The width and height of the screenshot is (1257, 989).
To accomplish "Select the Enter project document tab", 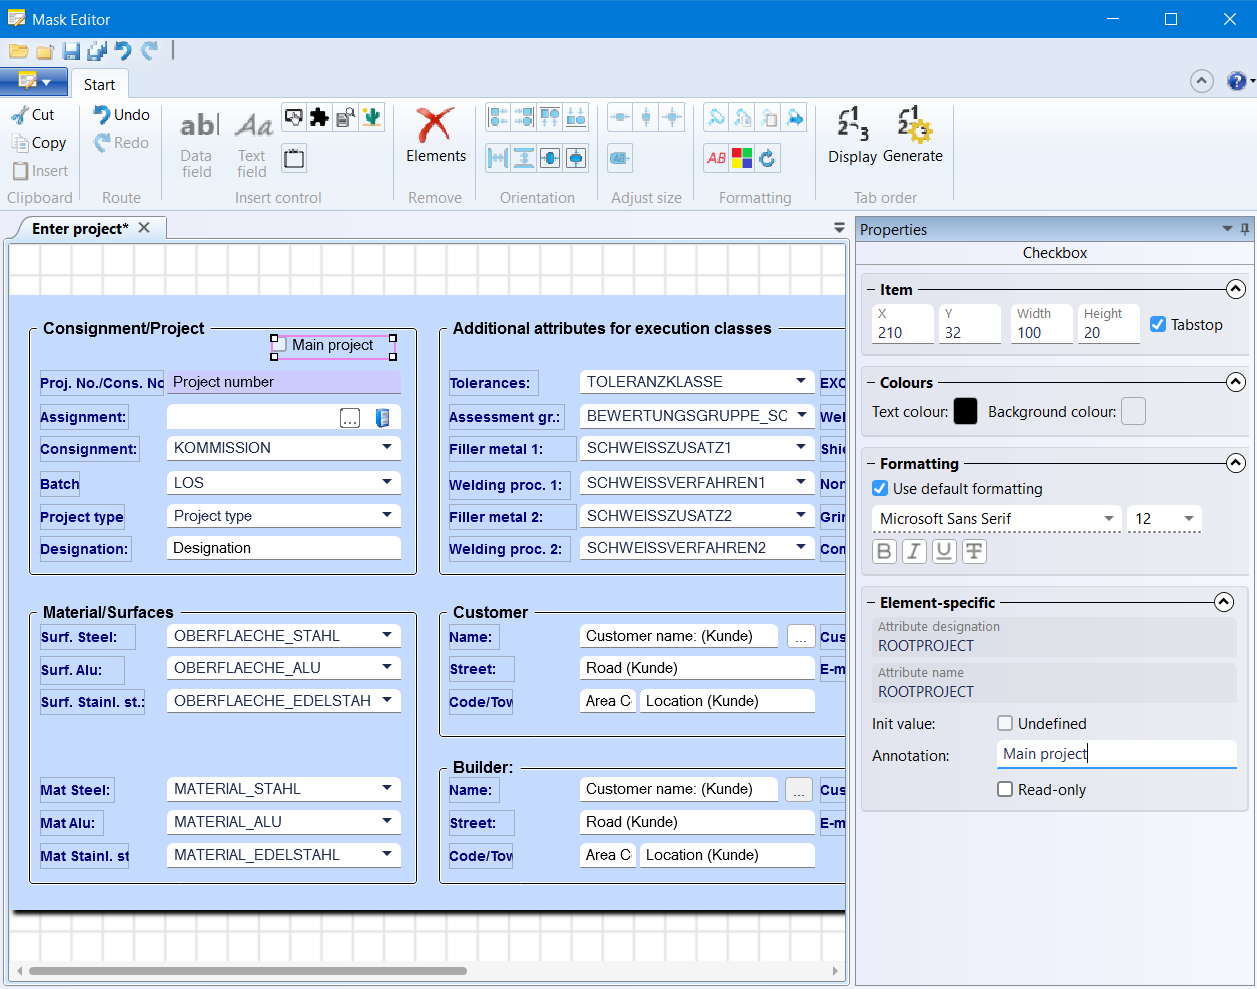I will pyautogui.click(x=80, y=229).
